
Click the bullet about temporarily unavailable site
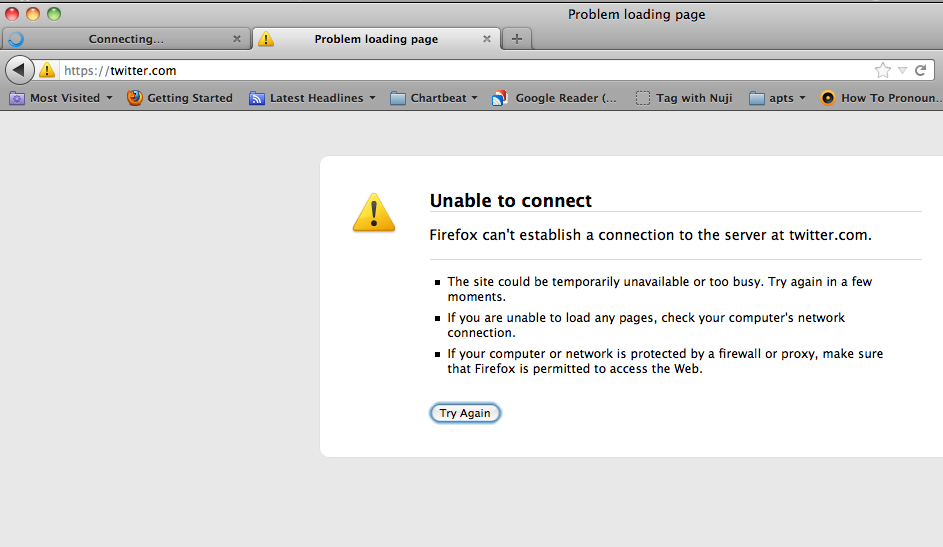pos(660,289)
